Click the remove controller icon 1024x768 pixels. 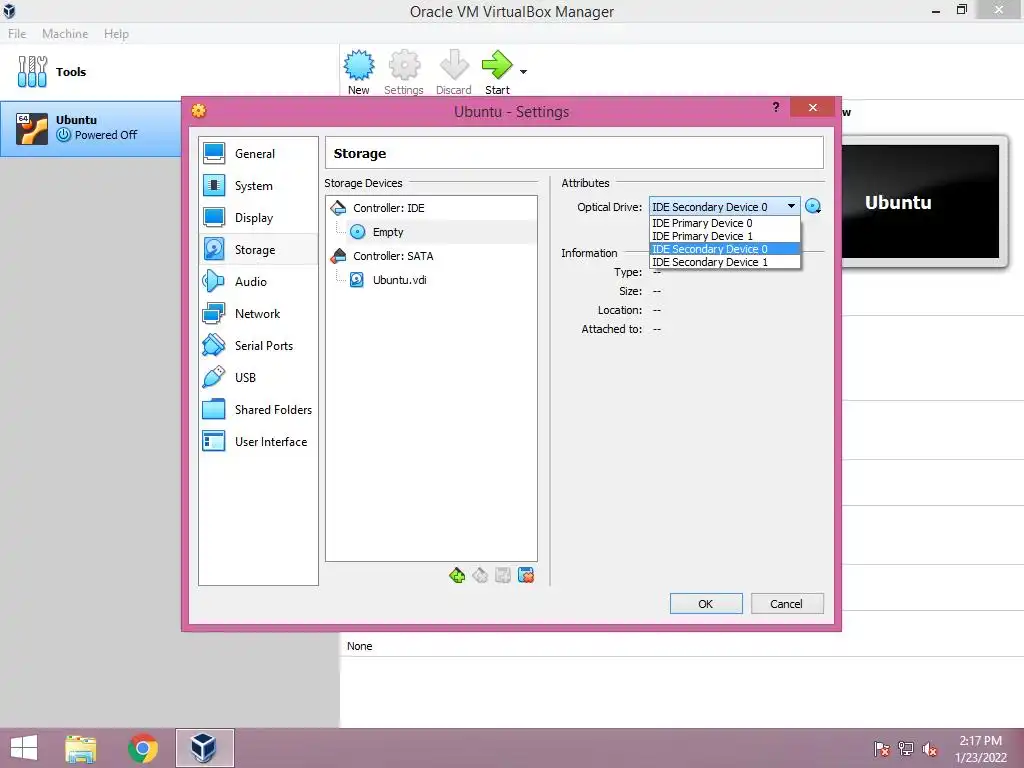(480, 575)
